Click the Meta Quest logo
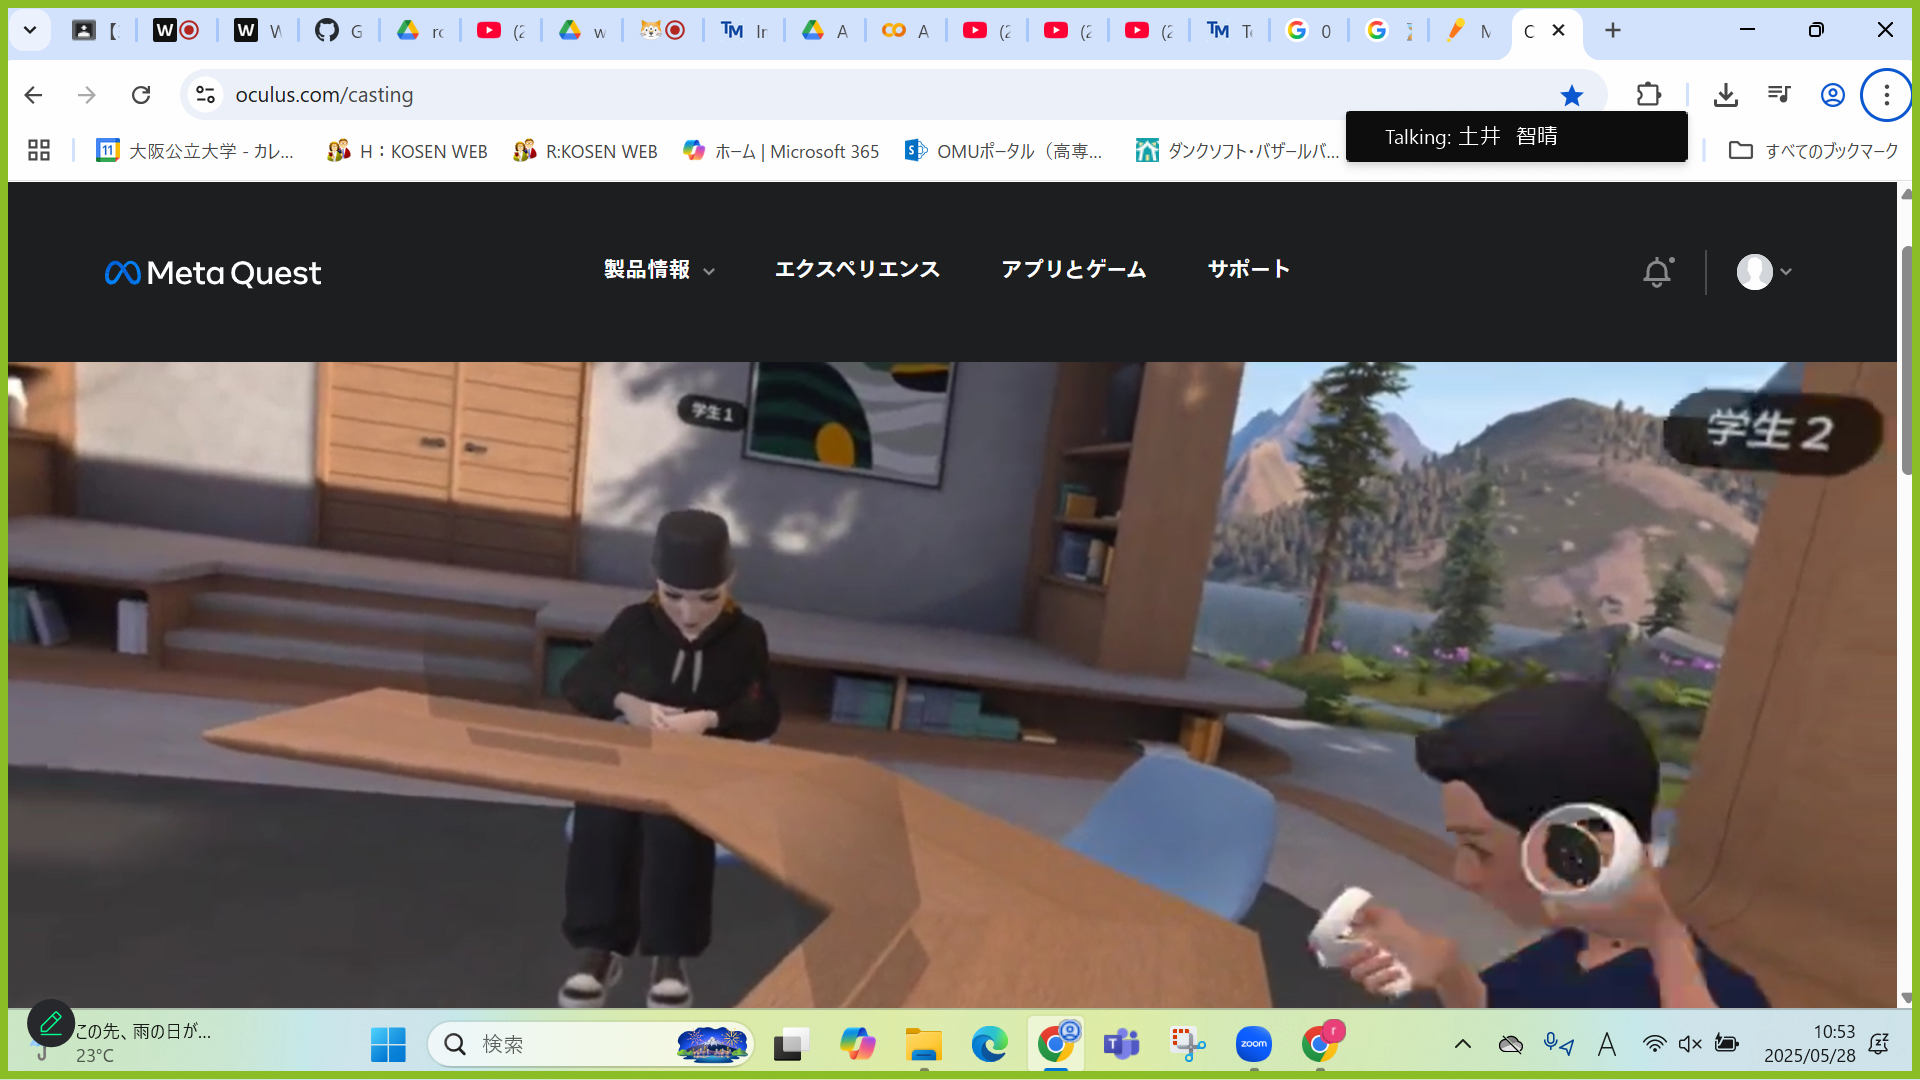This screenshot has height=1080, width=1920. pos(213,272)
